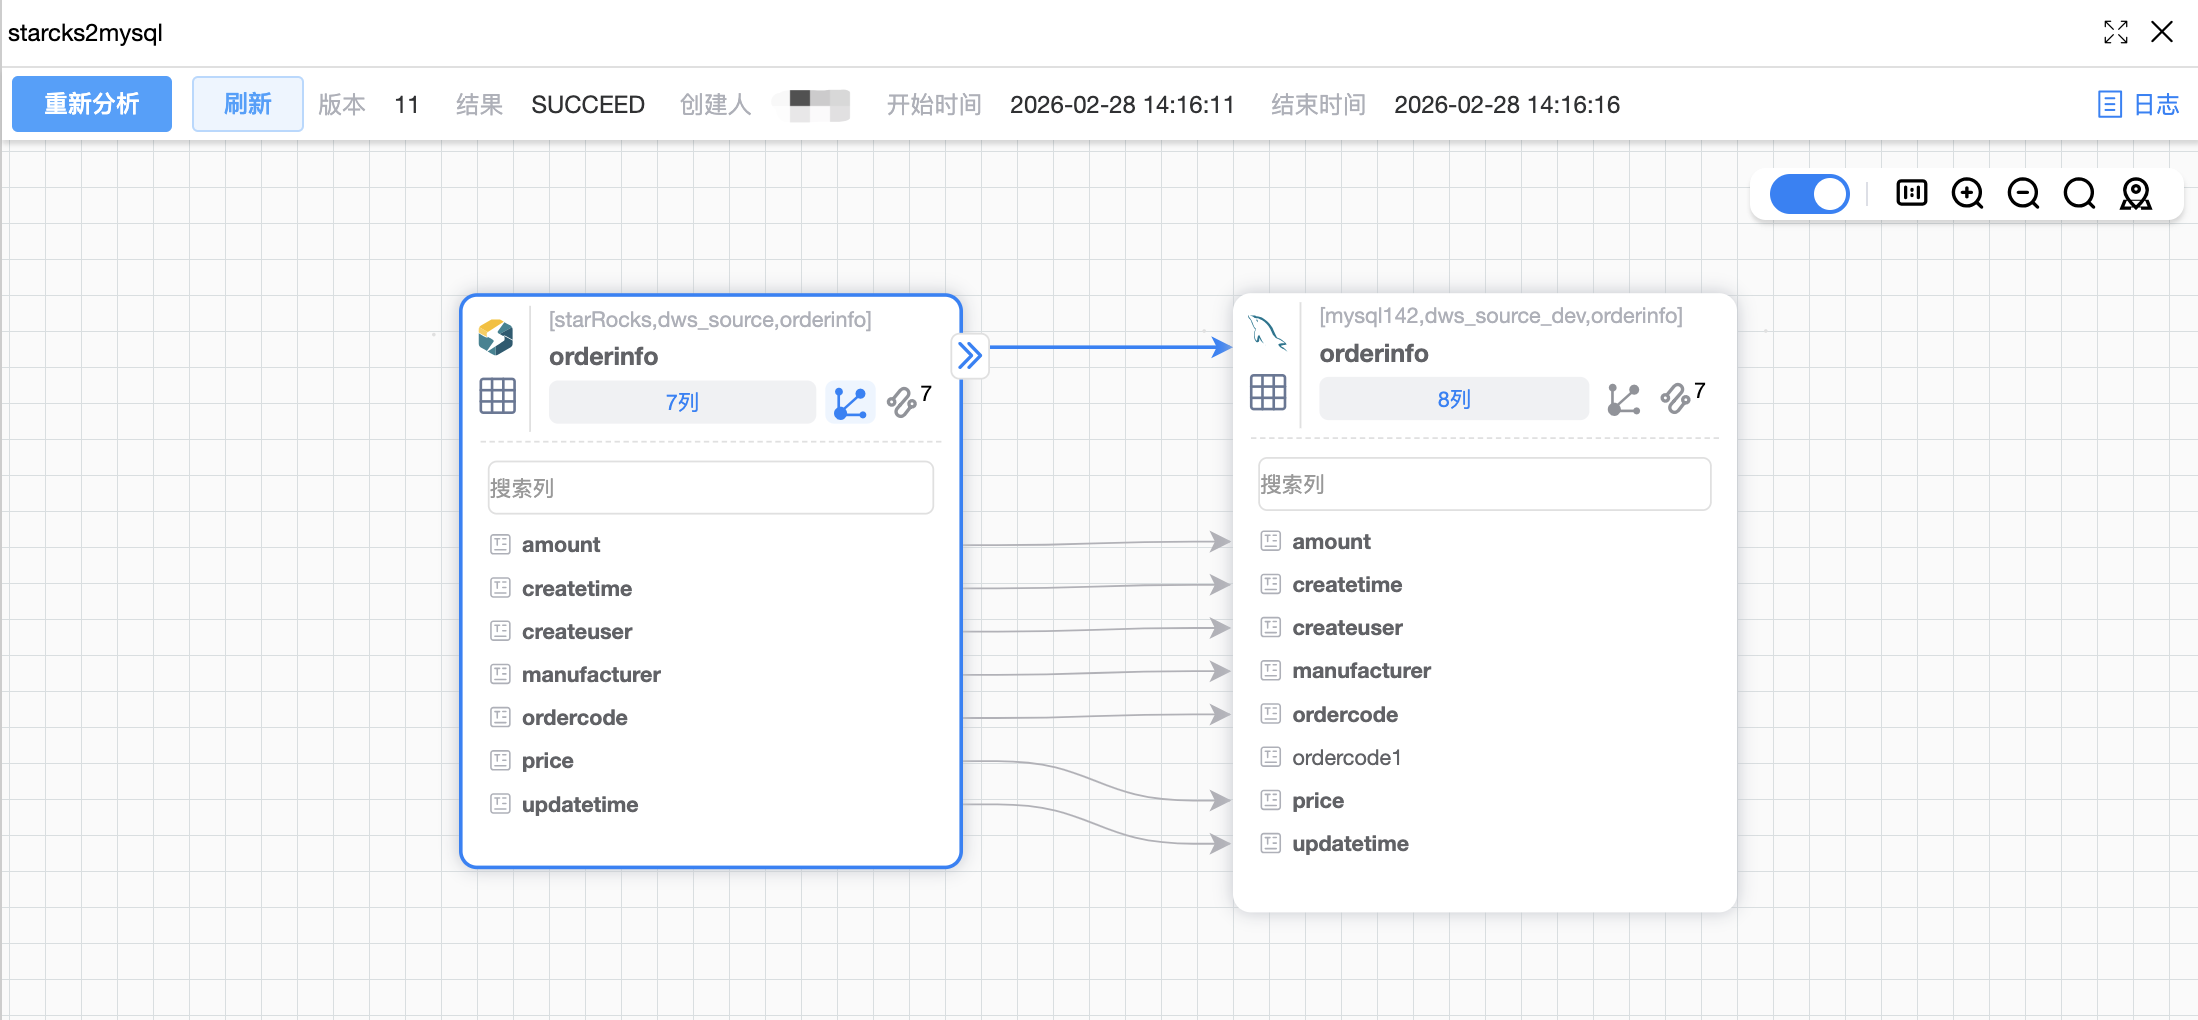Click the search columns field in starRocks card
Viewport: 2198px width, 1020px height.
point(710,488)
